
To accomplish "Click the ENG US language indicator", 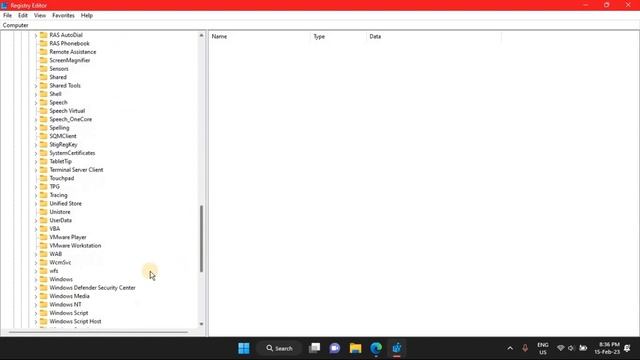I will [542, 349].
